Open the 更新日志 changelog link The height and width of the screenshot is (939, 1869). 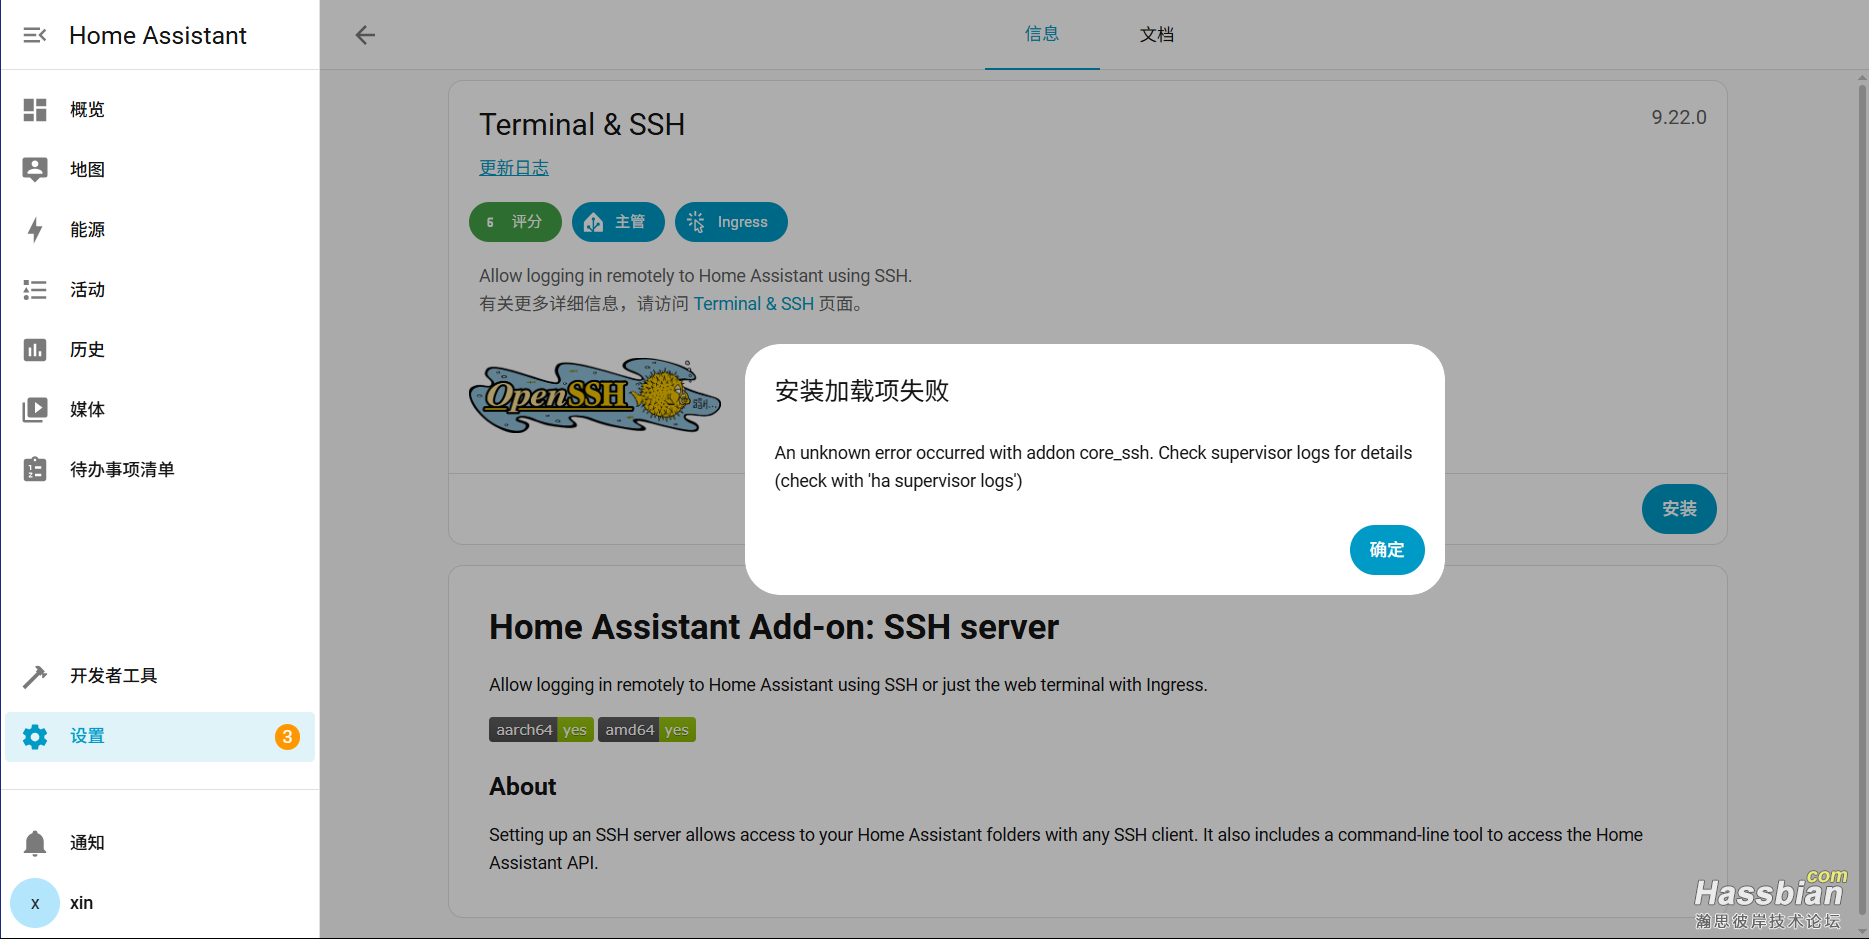coord(514,168)
